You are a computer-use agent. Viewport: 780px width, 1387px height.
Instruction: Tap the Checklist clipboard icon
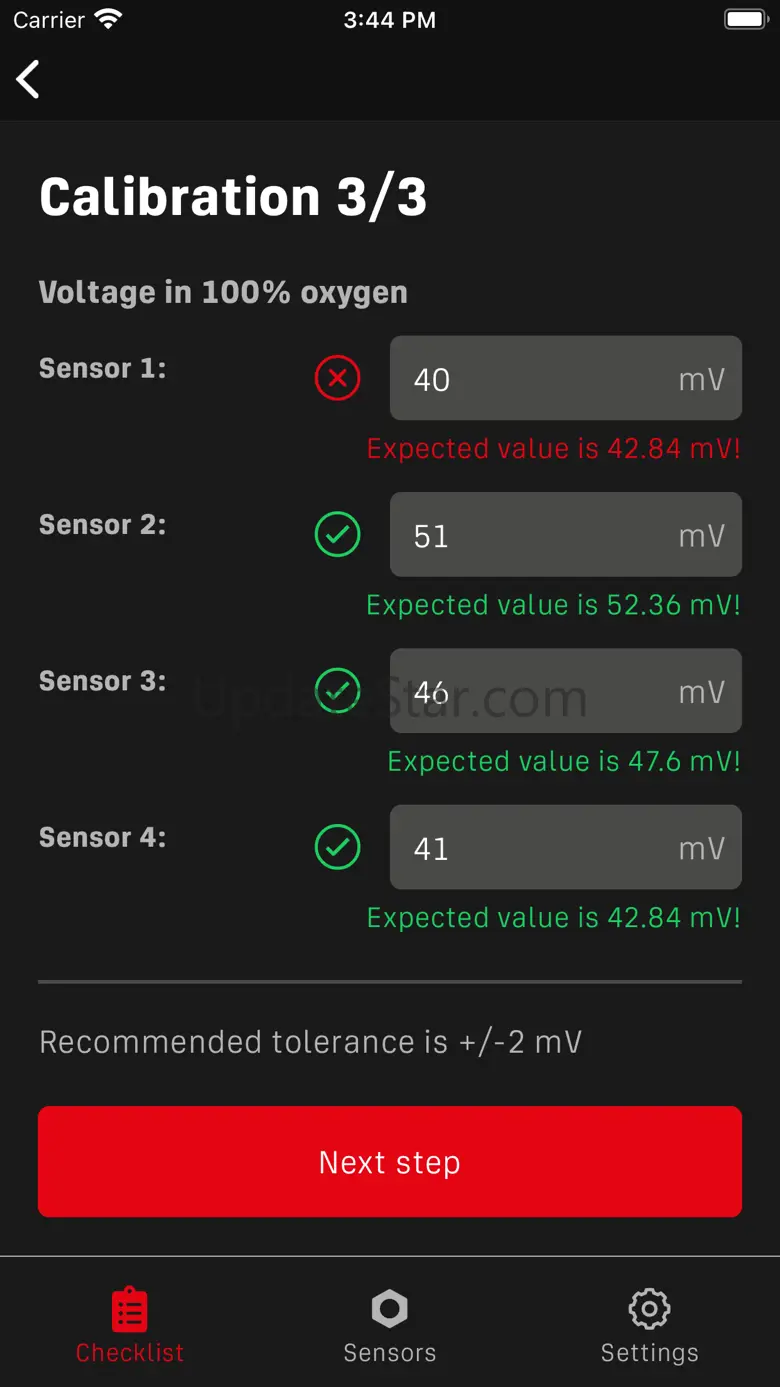130,1309
